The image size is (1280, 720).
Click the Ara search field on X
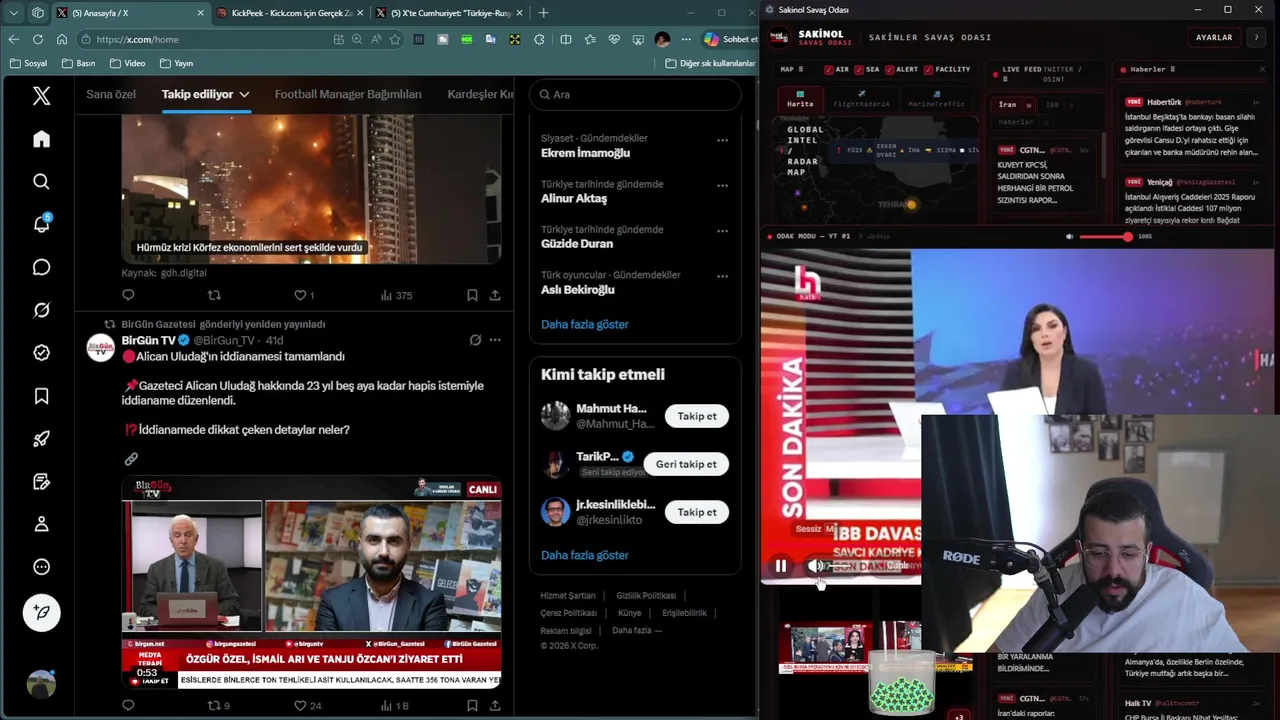[635, 94]
